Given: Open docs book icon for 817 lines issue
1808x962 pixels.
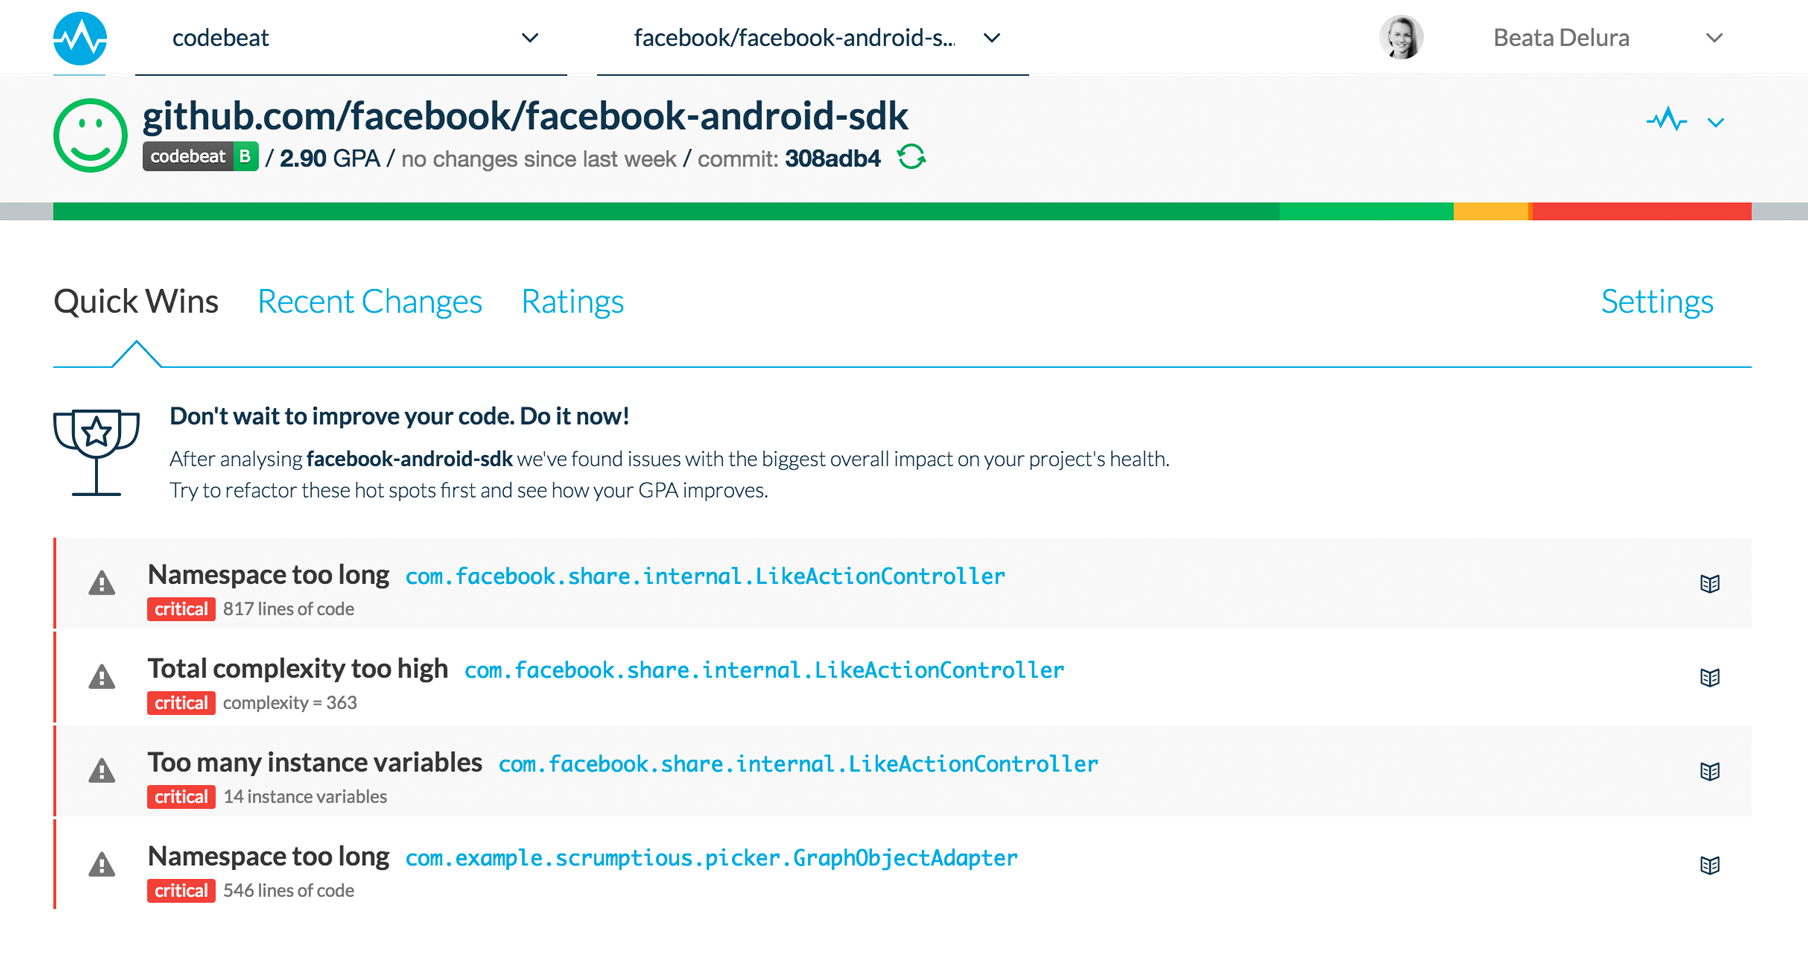Looking at the screenshot, I should tap(1710, 584).
